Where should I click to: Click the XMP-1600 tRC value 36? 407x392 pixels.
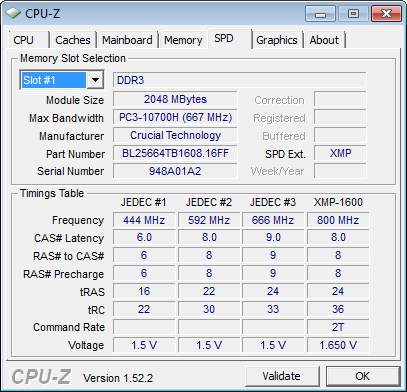coord(338,310)
